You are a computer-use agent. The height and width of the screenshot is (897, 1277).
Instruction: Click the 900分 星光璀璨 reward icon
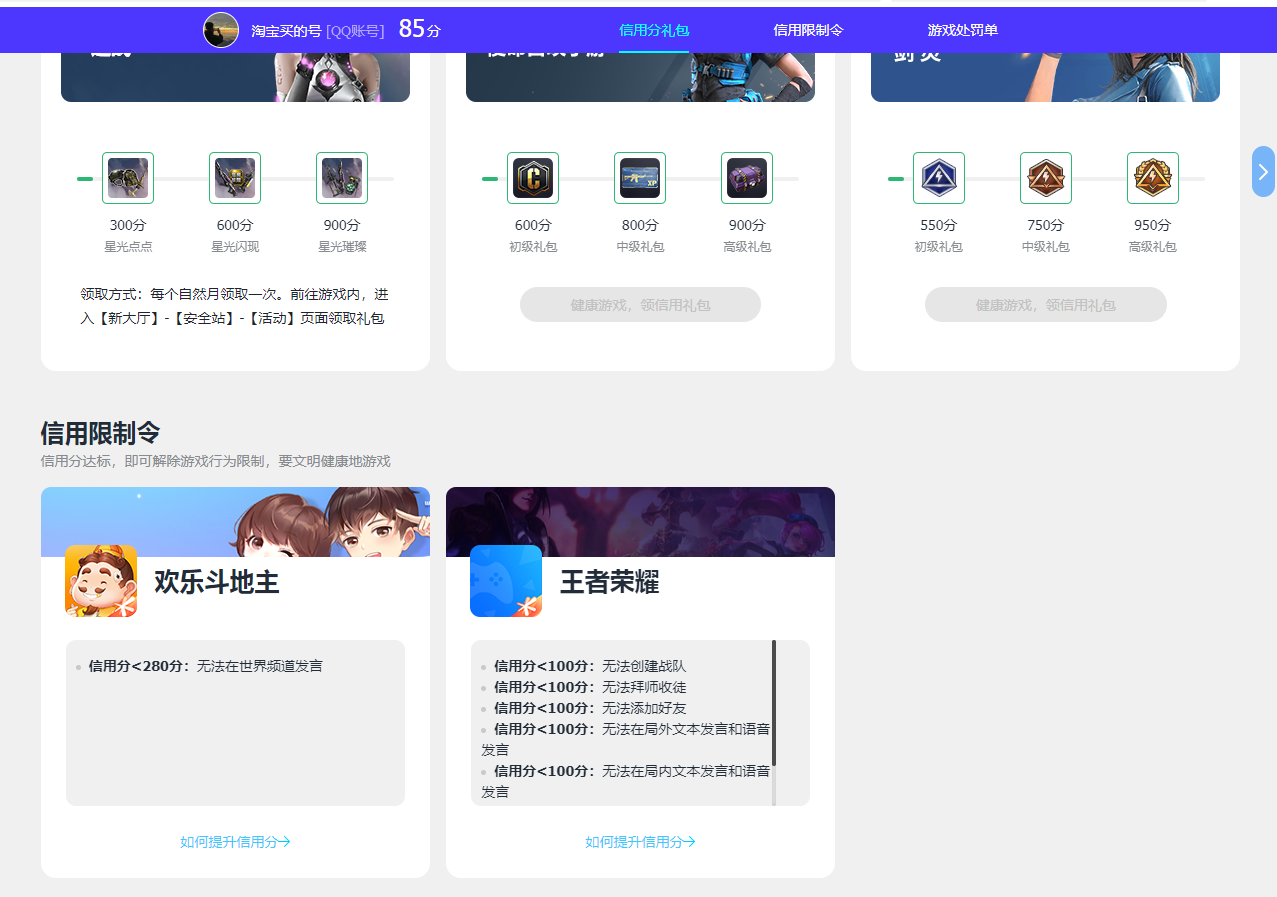(x=342, y=178)
